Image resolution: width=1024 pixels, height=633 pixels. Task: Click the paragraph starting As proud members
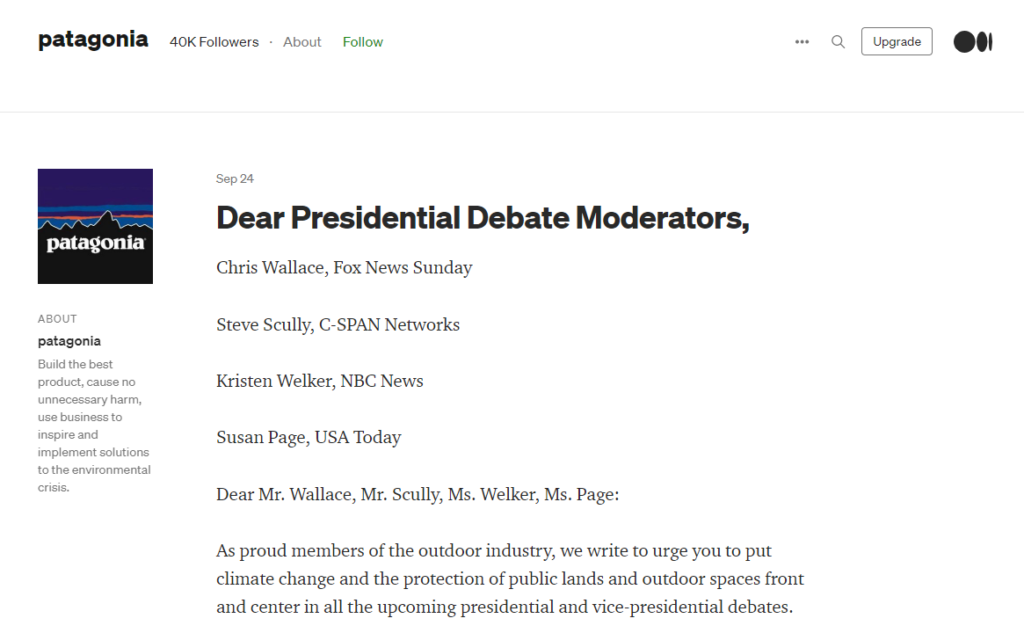[510, 579]
